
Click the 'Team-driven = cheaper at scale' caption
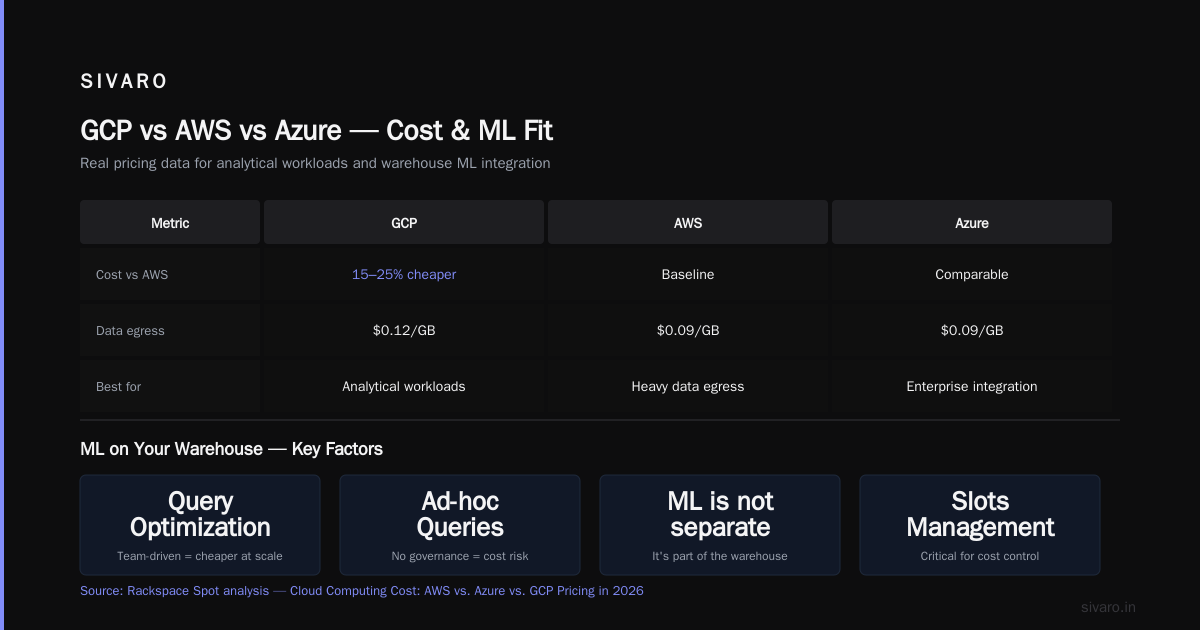point(200,556)
